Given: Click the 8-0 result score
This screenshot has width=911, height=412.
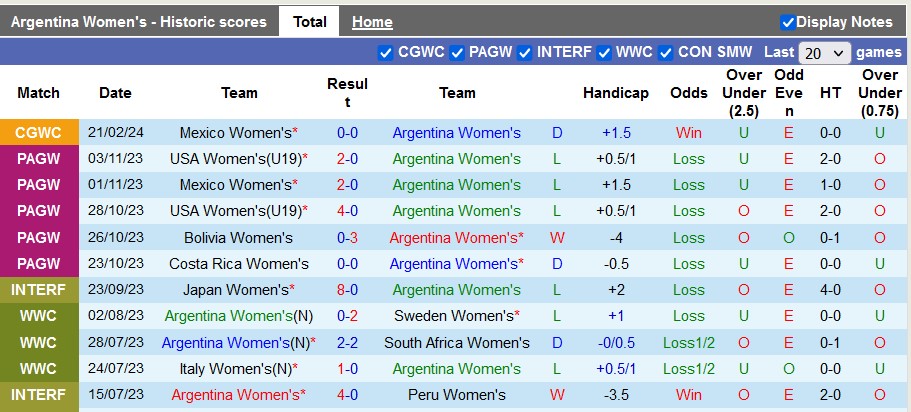Looking at the screenshot, I should click(347, 289).
